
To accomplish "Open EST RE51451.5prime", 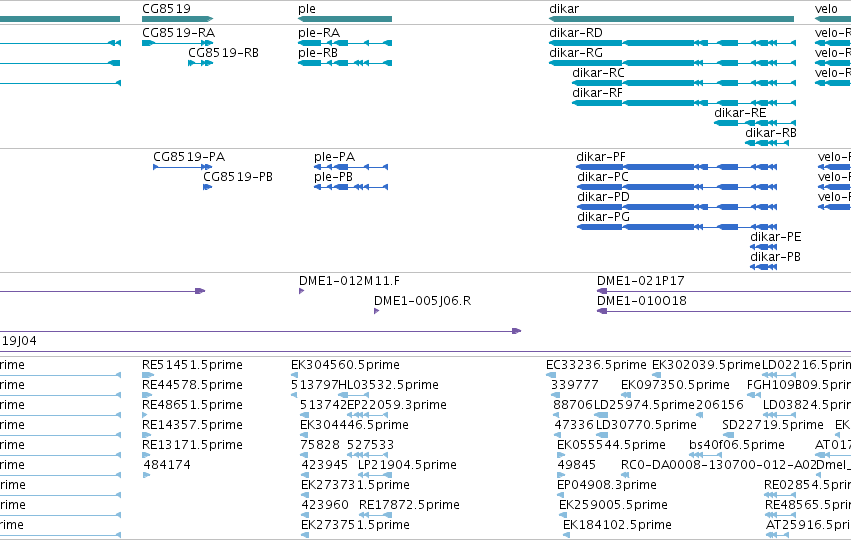I will [x=192, y=365].
